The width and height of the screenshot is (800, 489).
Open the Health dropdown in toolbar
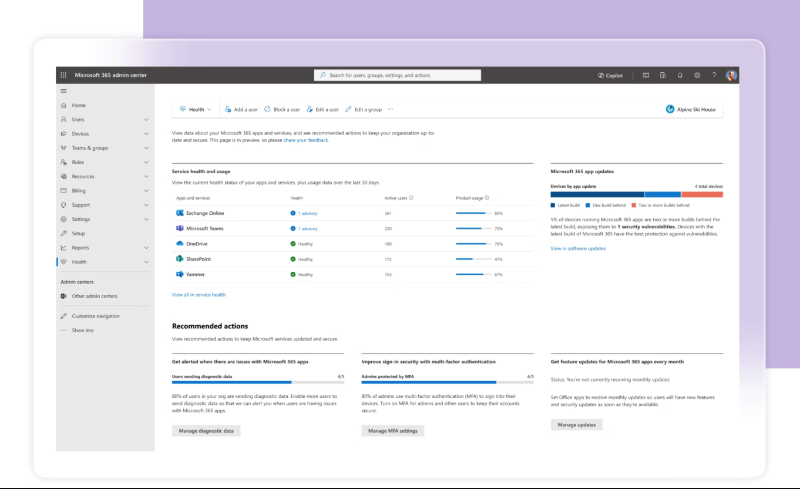tap(194, 109)
